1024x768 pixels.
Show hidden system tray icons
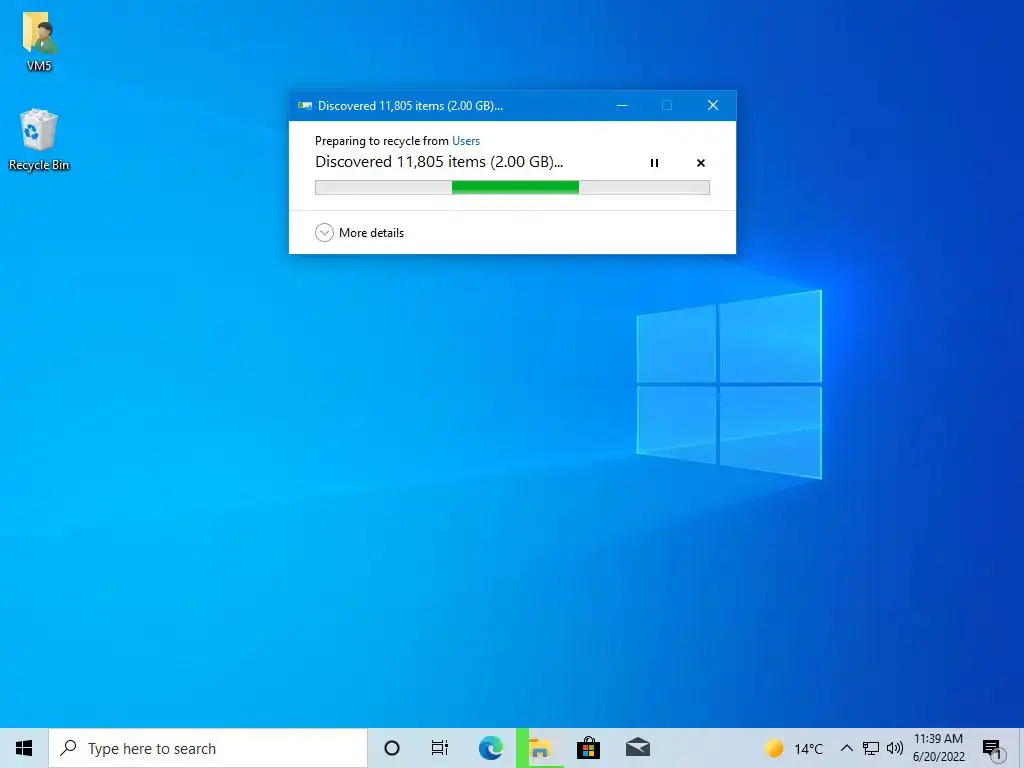point(846,748)
